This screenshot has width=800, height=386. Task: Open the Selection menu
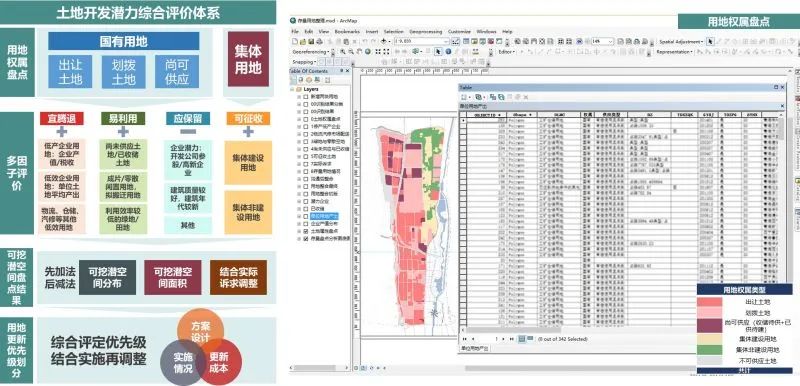pyautogui.click(x=393, y=32)
